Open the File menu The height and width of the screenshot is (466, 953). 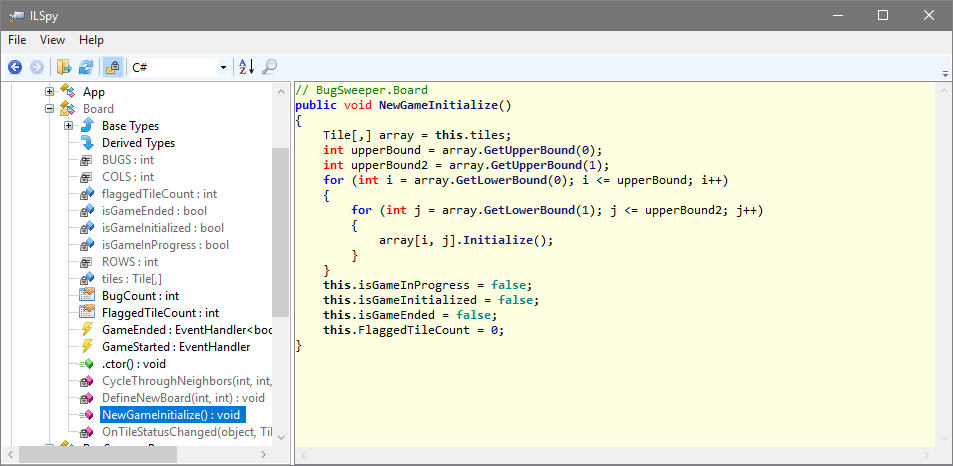click(17, 40)
